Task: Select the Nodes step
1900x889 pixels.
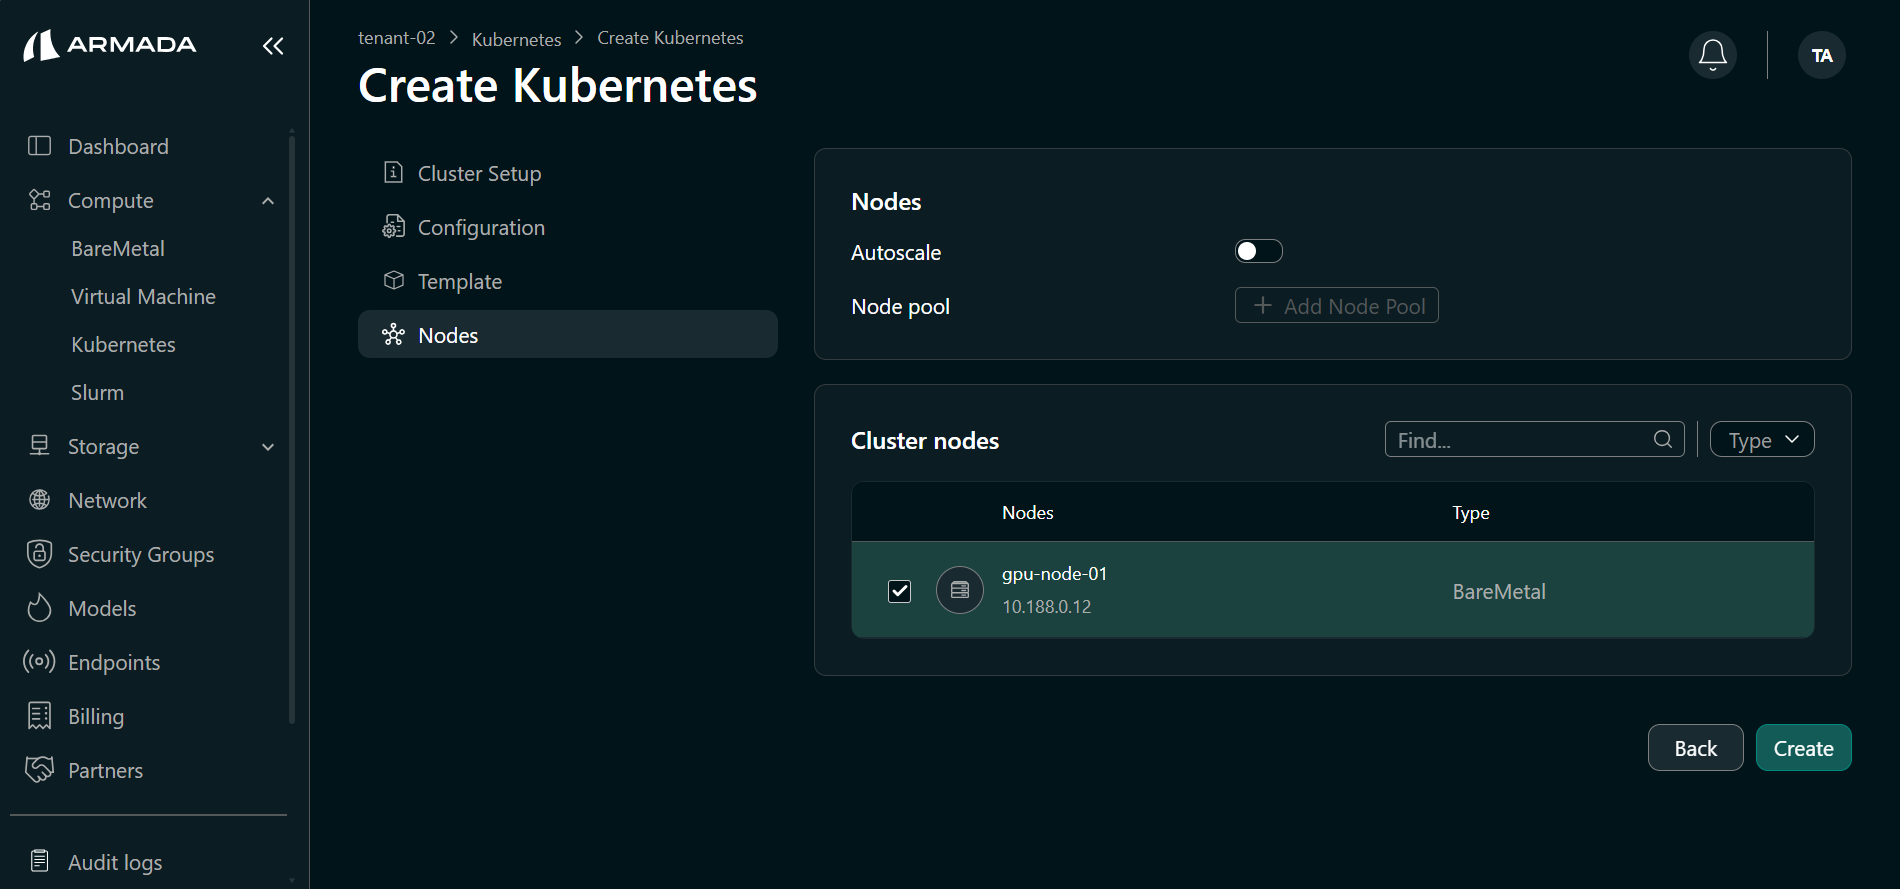Action: (568, 334)
